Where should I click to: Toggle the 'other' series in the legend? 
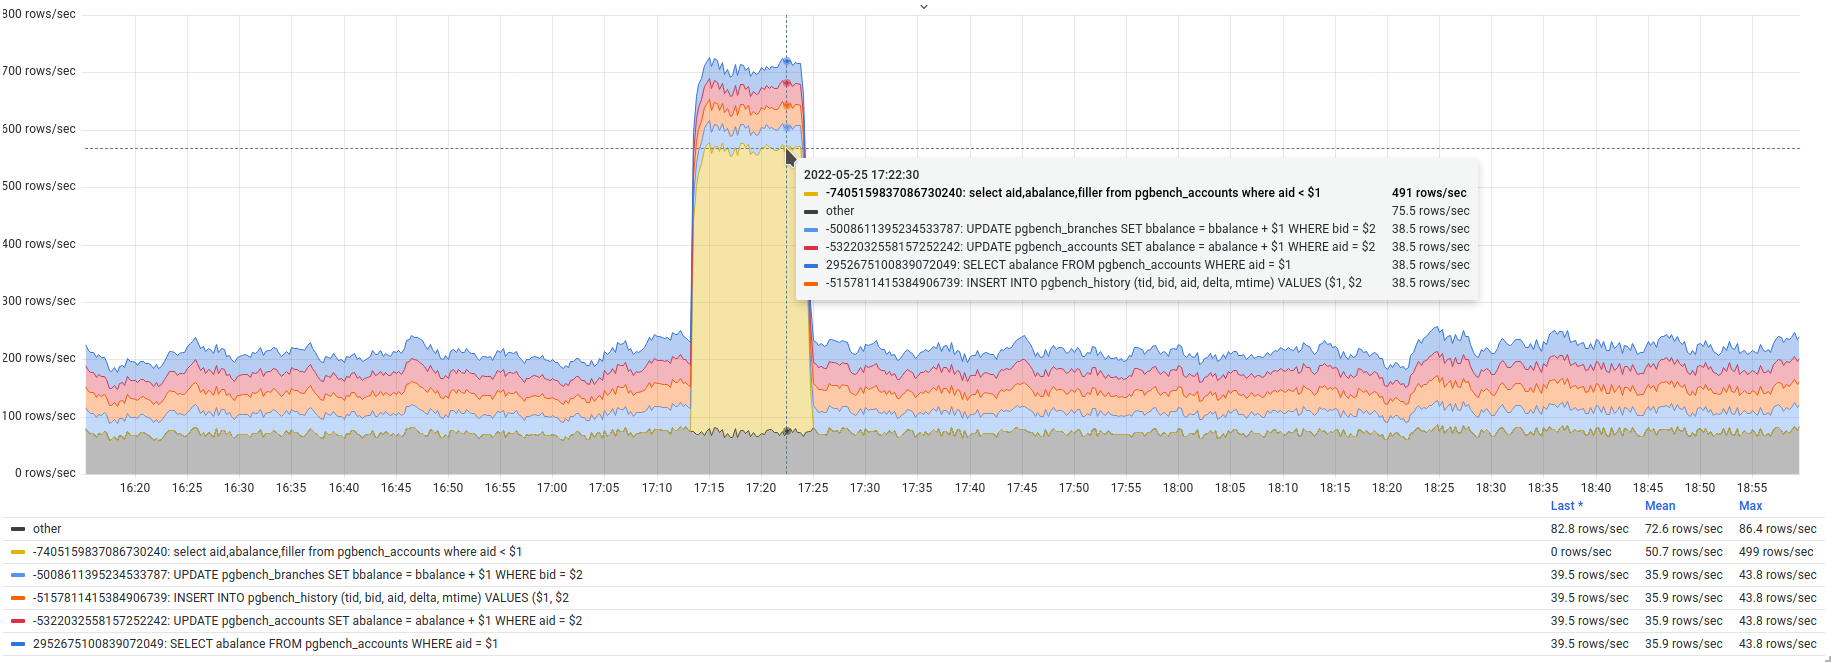click(x=47, y=529)
